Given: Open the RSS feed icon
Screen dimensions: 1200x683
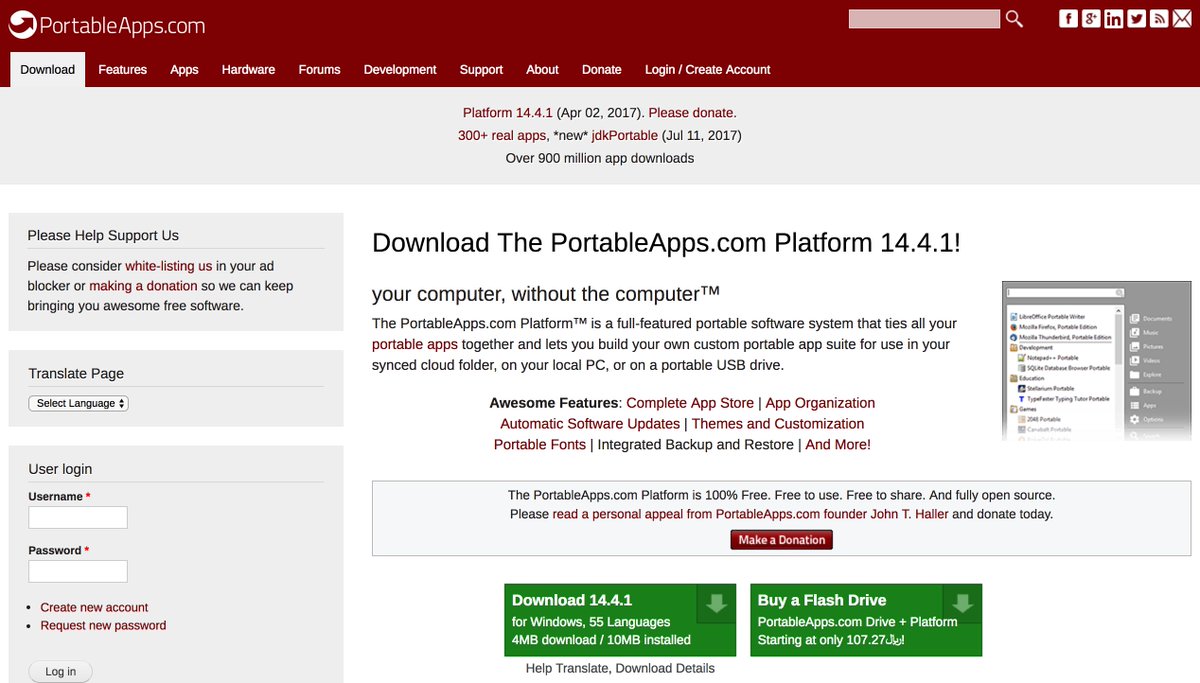Looking at the screenshot, I should point(1159,19).
